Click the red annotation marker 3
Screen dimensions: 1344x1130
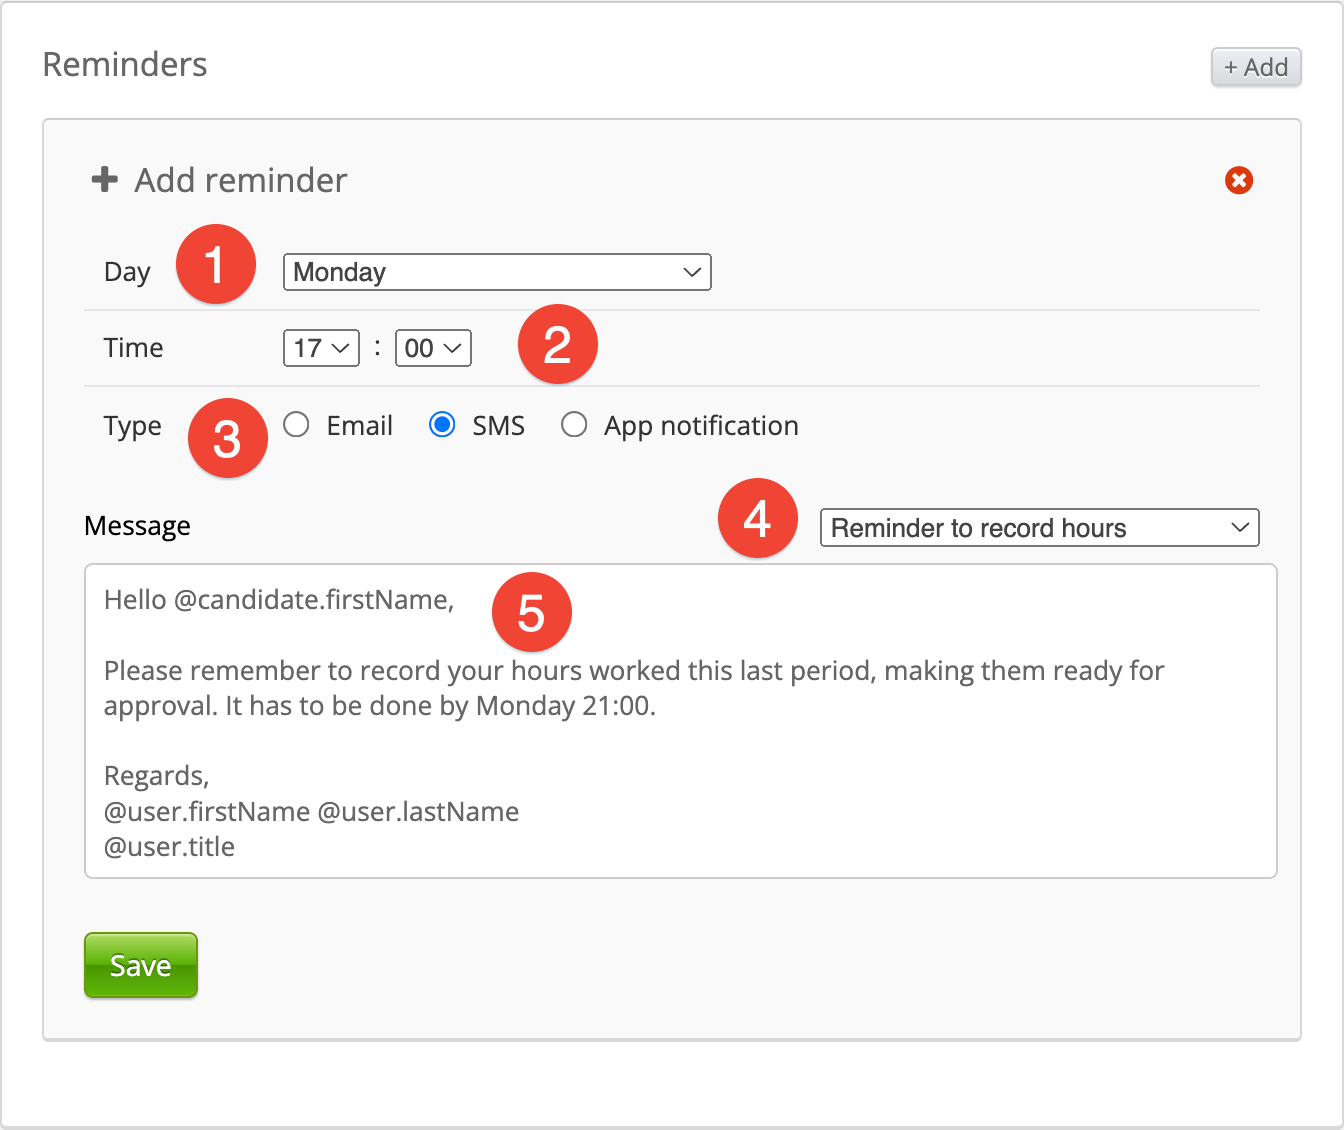[227, 437]
